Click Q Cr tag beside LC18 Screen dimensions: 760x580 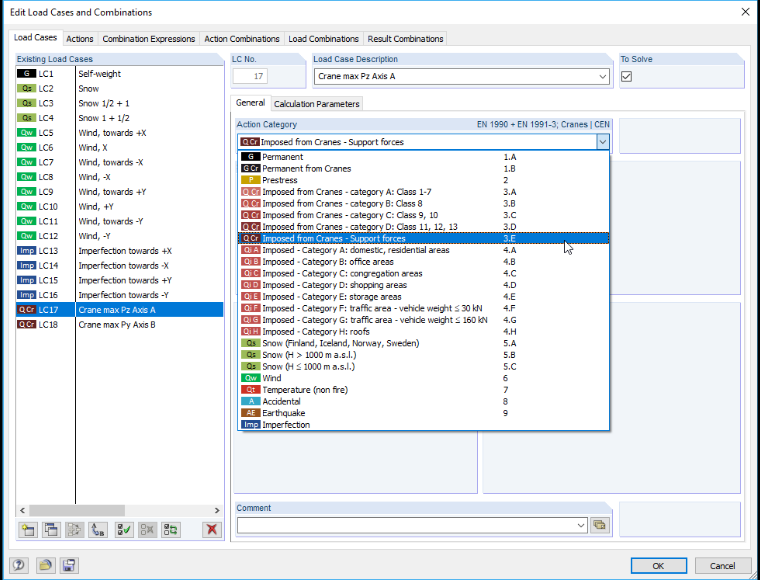pyautogui.click(x=27, y=325)
